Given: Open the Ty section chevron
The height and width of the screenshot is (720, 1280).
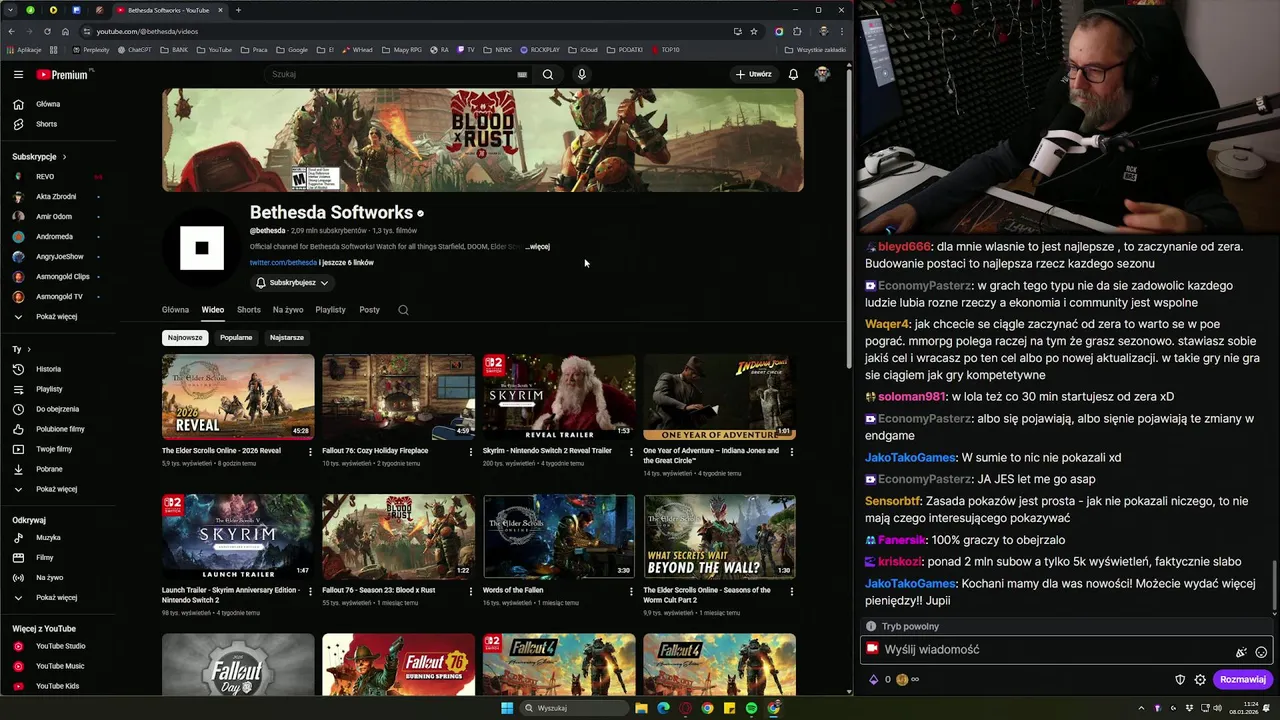Looking at the screenshot, I should (29, 349).
